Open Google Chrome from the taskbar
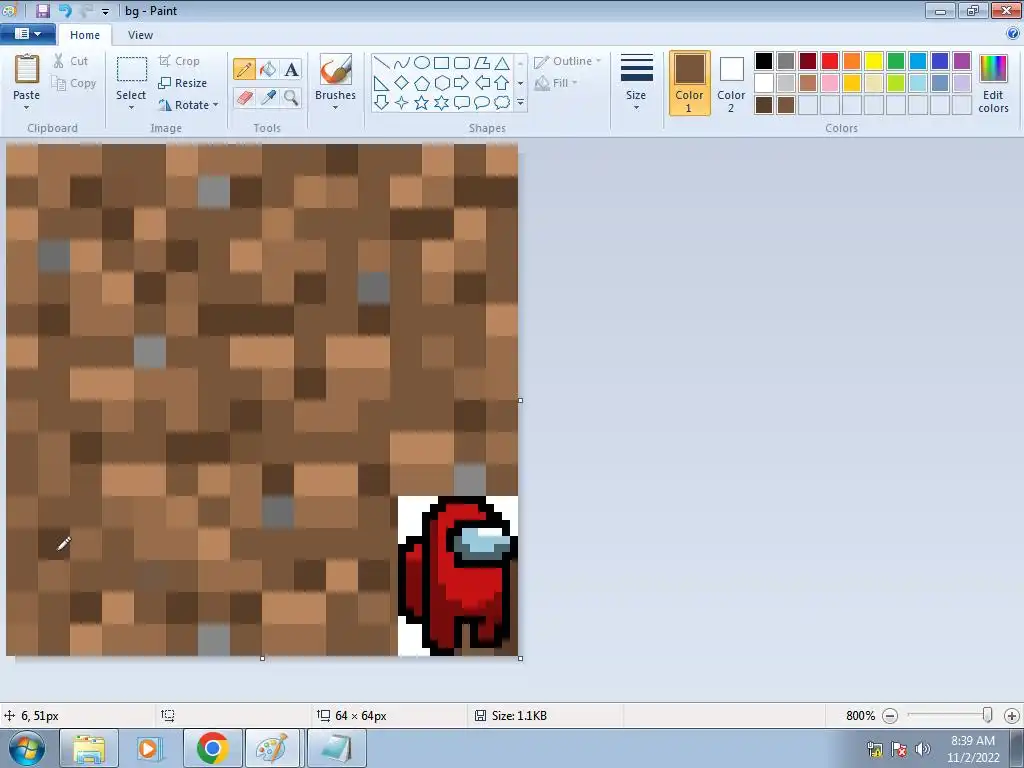This screenshot has height=768, width=1024. click(212, 748)
